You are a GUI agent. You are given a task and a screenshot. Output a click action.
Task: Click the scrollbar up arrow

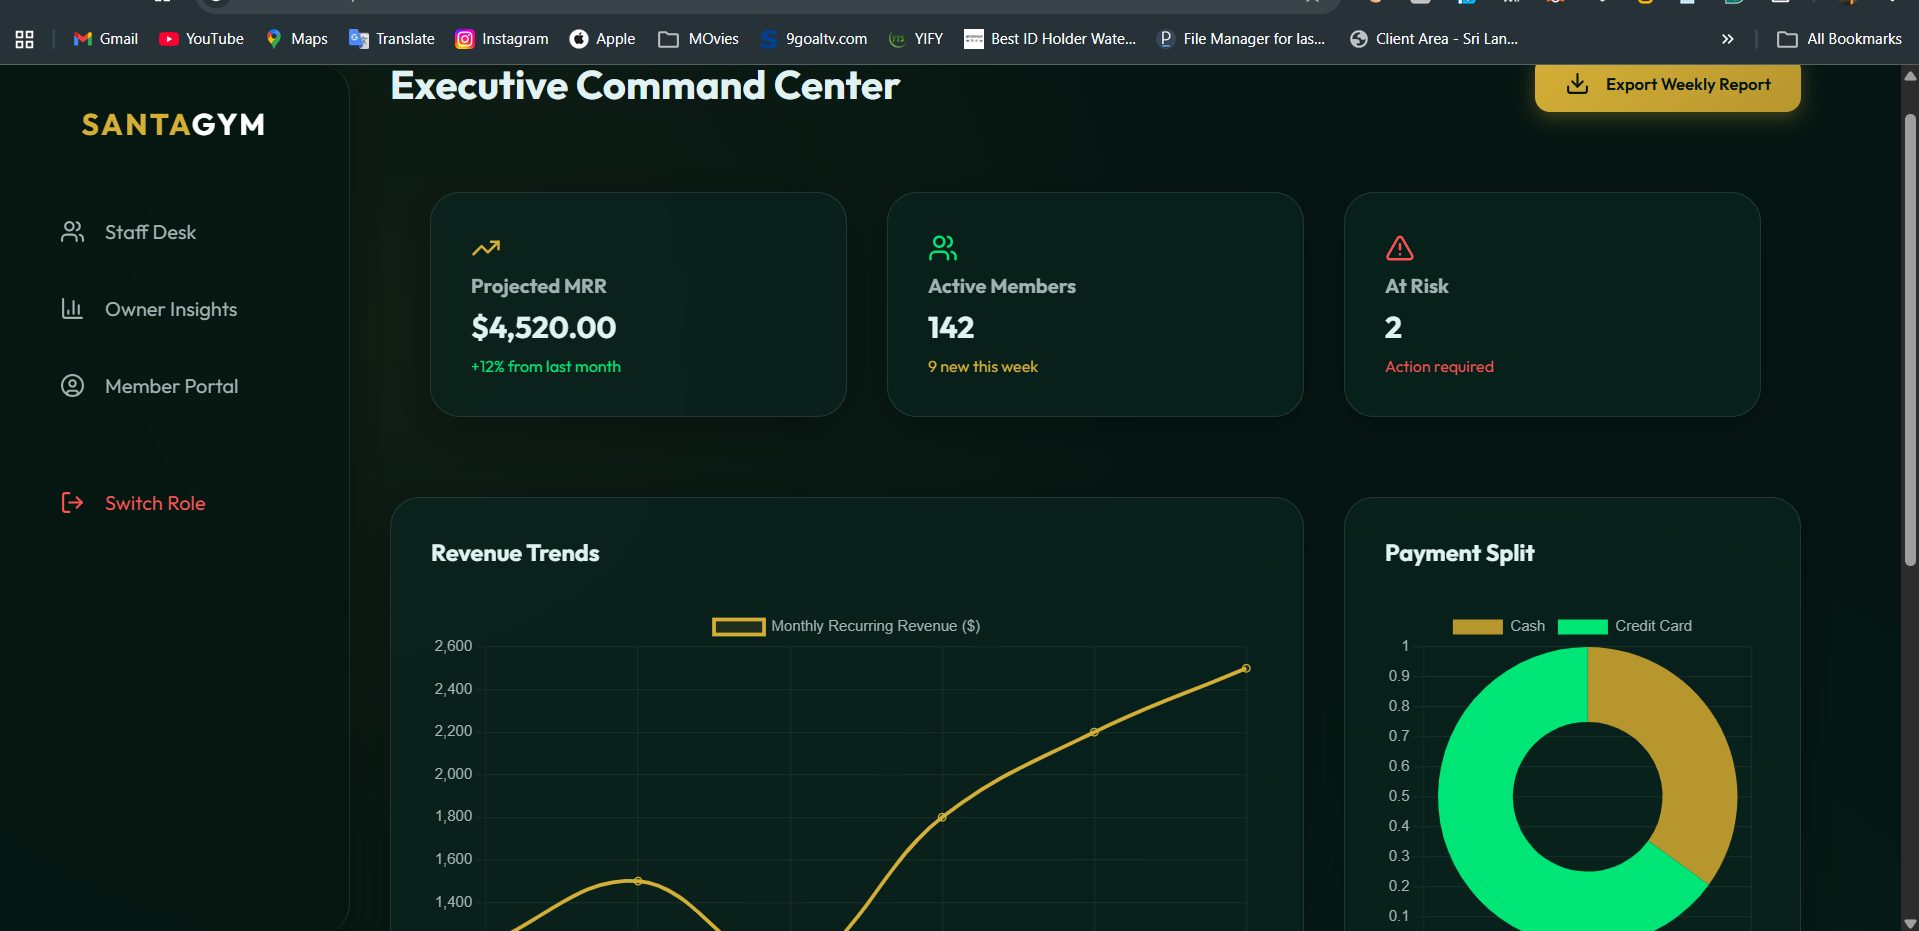[1910, 75]
